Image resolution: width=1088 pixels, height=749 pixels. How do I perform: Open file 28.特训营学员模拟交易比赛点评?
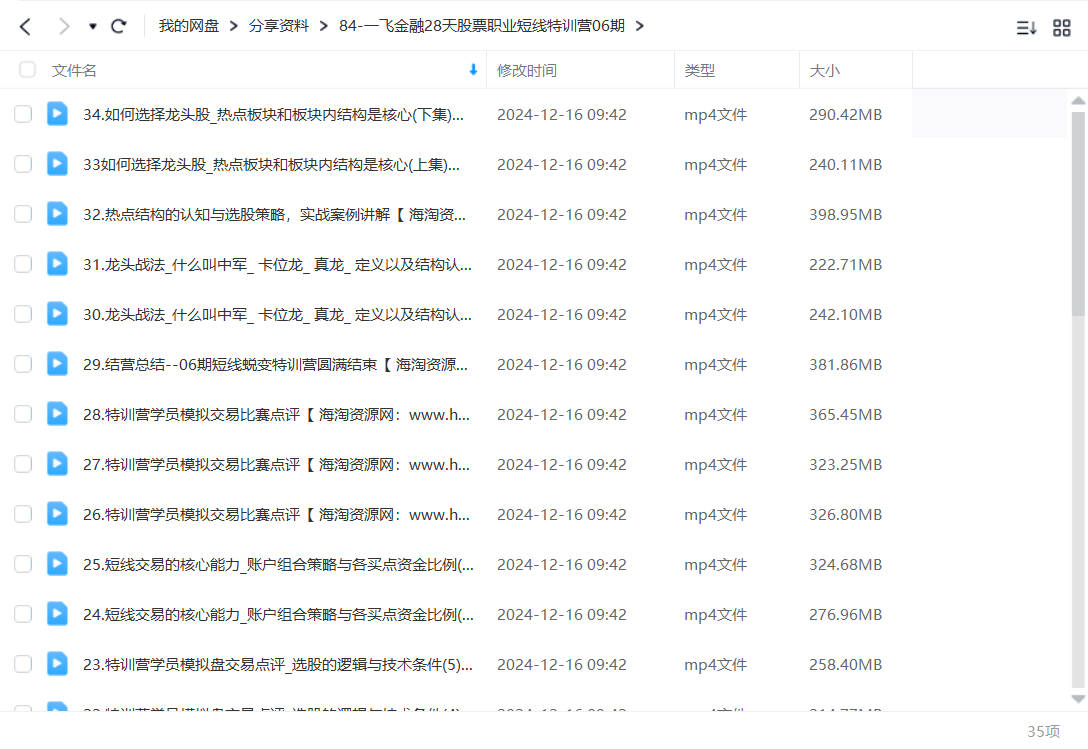pos(276,414)
